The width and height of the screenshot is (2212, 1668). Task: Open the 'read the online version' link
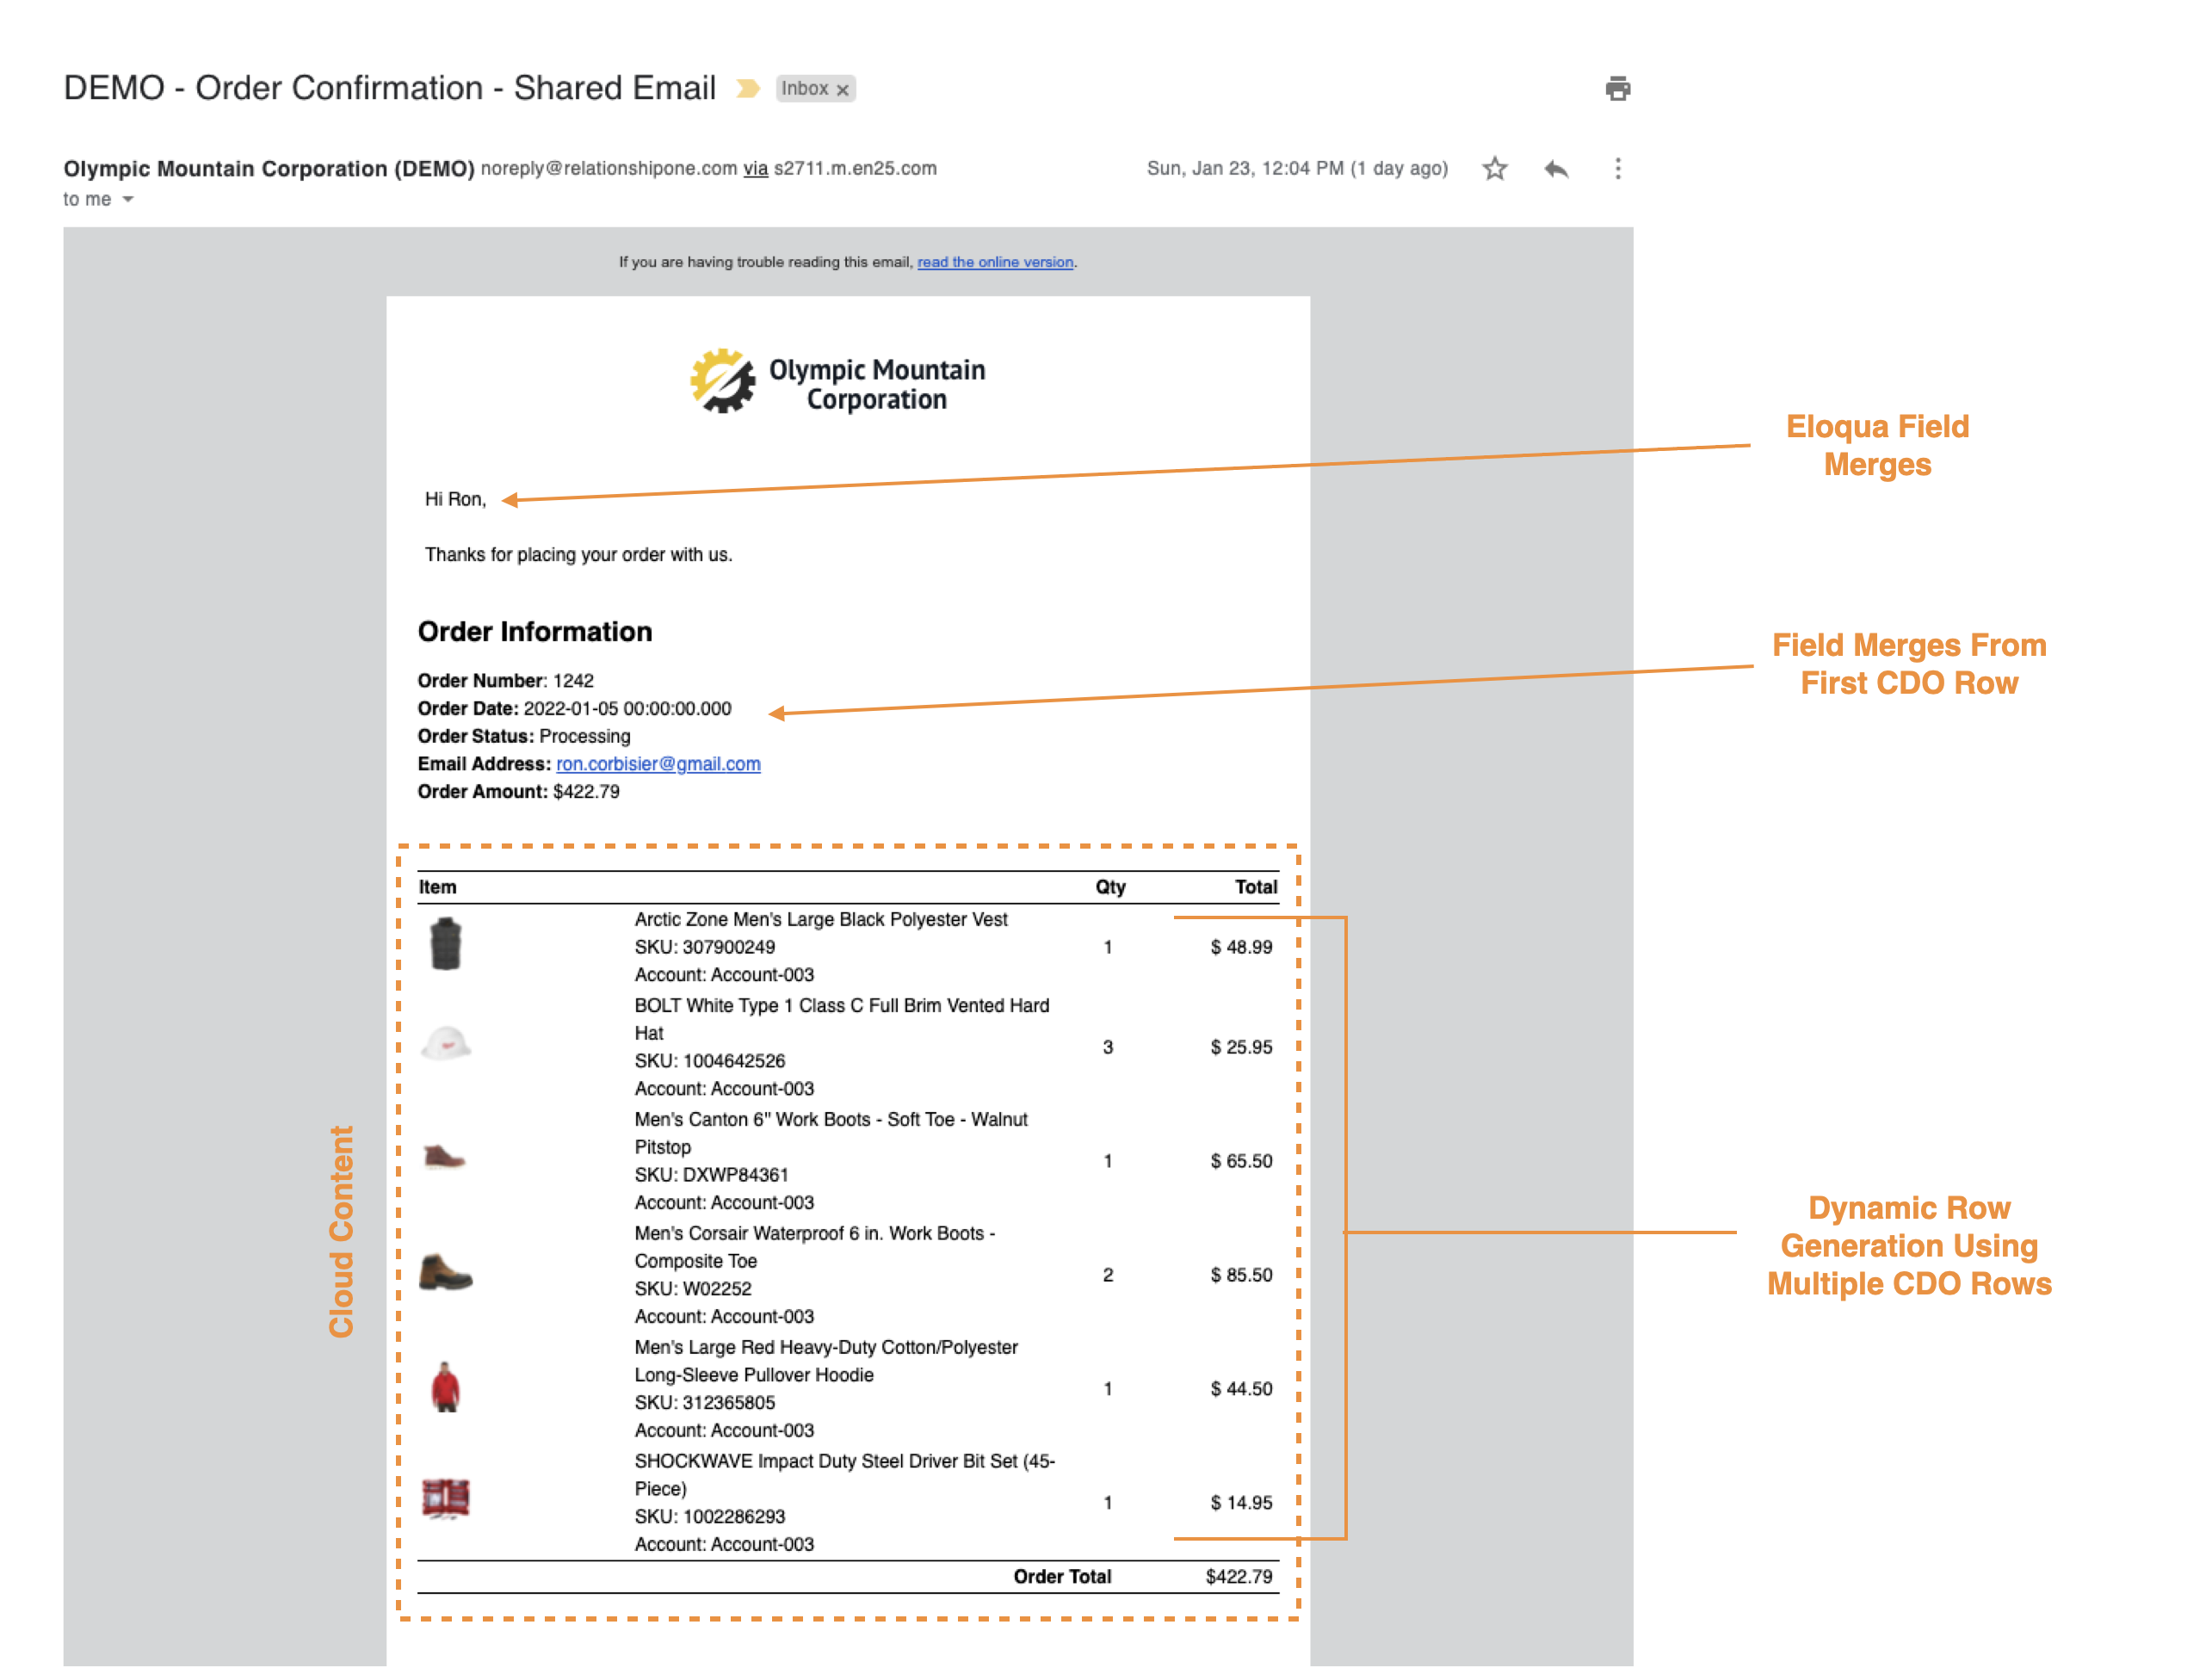(x=995, y=262)
